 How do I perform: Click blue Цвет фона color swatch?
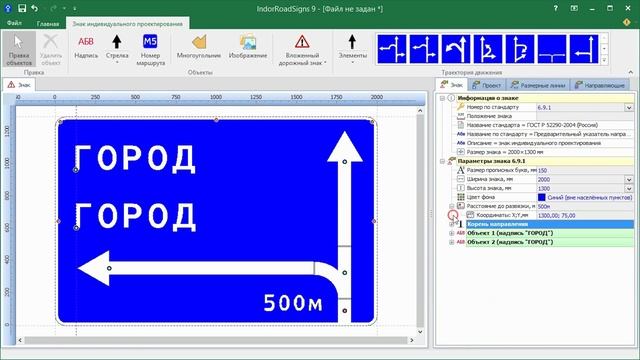[x=541, y=197]
